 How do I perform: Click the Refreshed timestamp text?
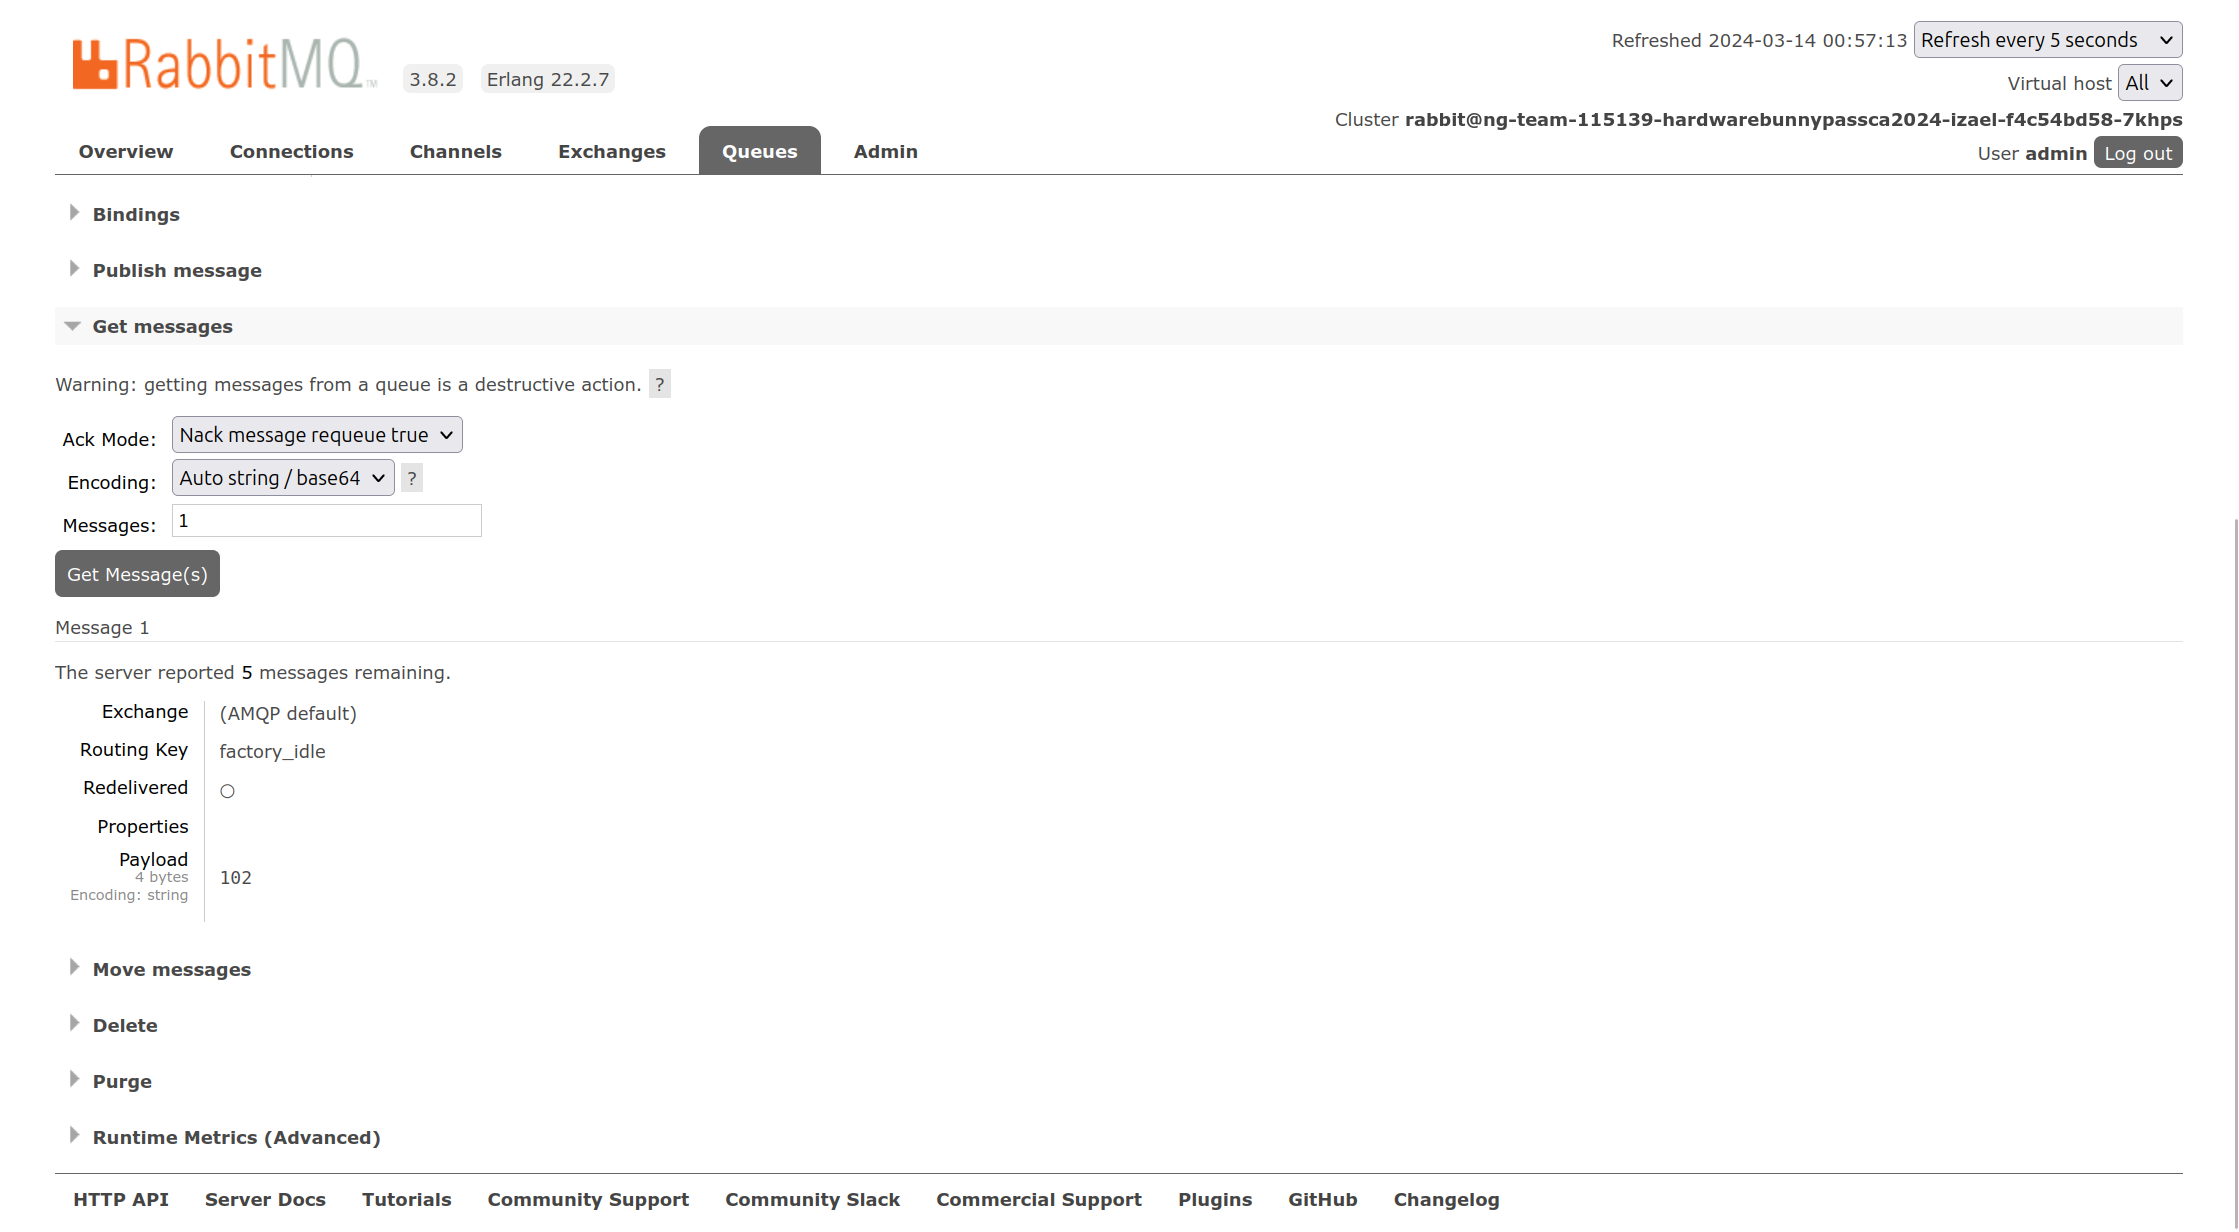[1760, 40]
